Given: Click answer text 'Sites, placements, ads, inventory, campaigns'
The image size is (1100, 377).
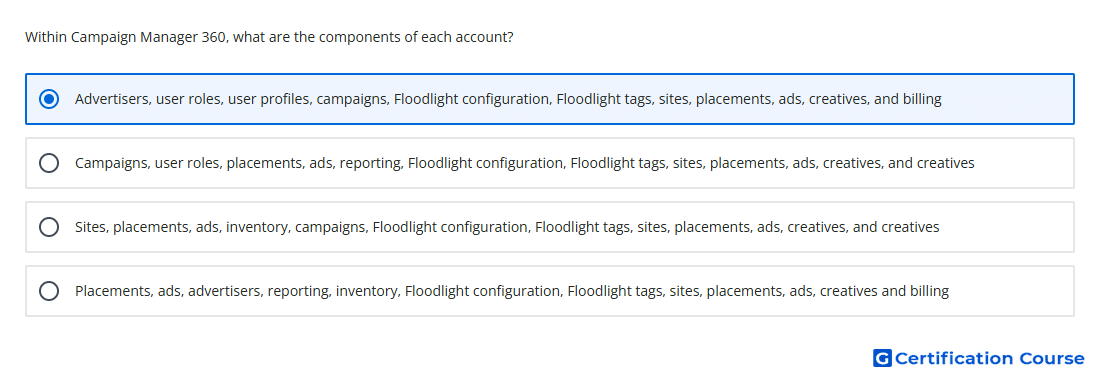Looking at the screenshot, I should click(220, 227).
